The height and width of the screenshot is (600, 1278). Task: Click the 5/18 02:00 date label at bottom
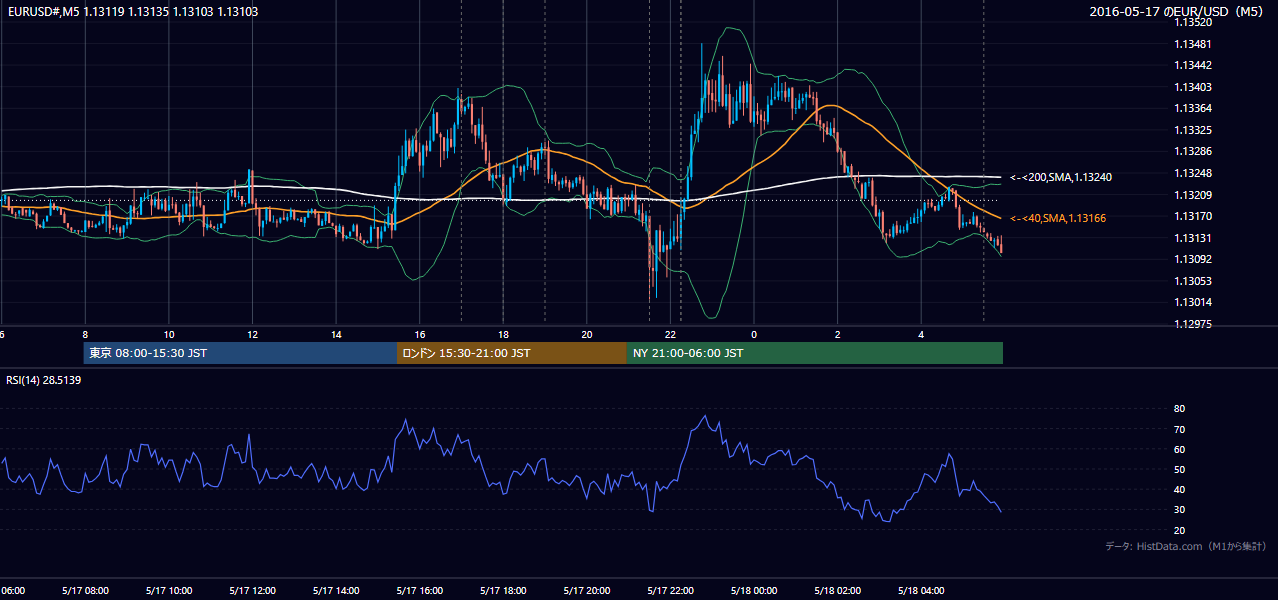pyautogui.click(x=838, y=591)
